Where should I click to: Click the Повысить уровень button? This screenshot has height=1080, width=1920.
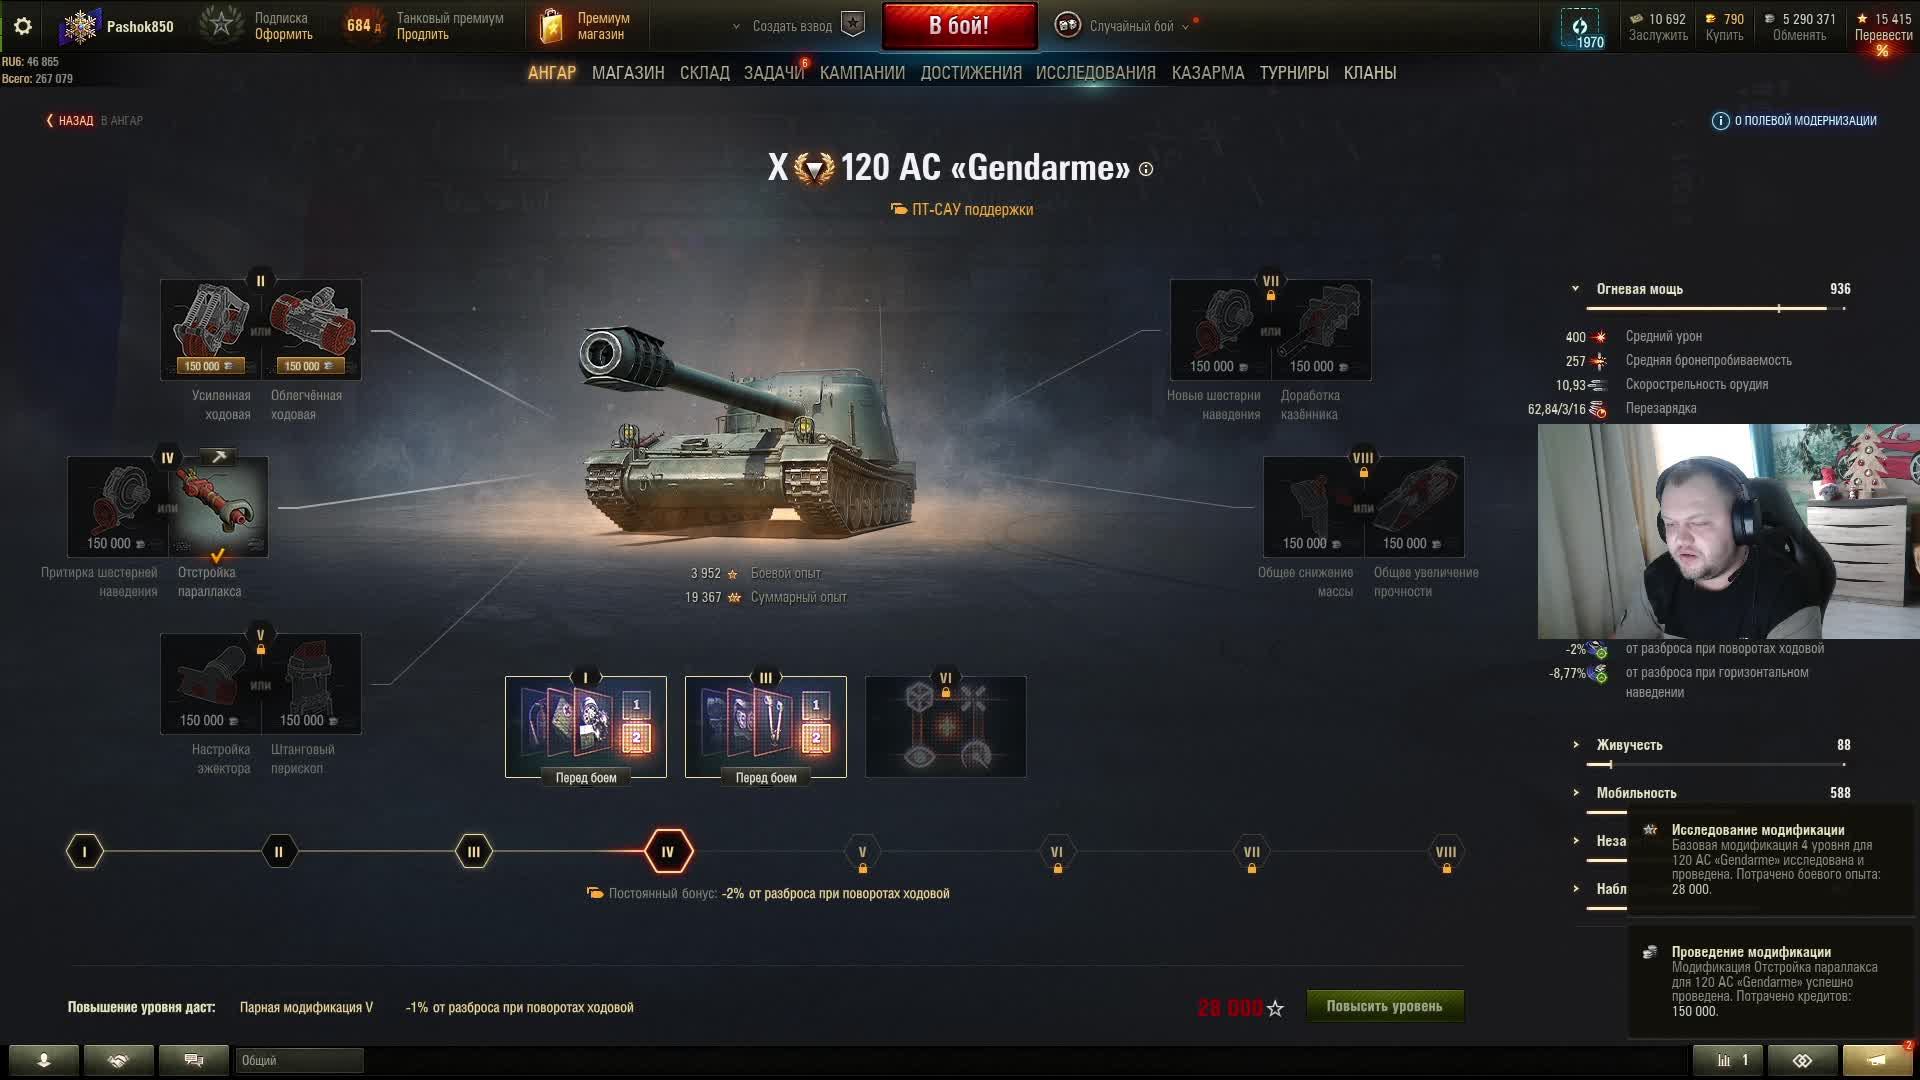click(x=1385, y=1006)
